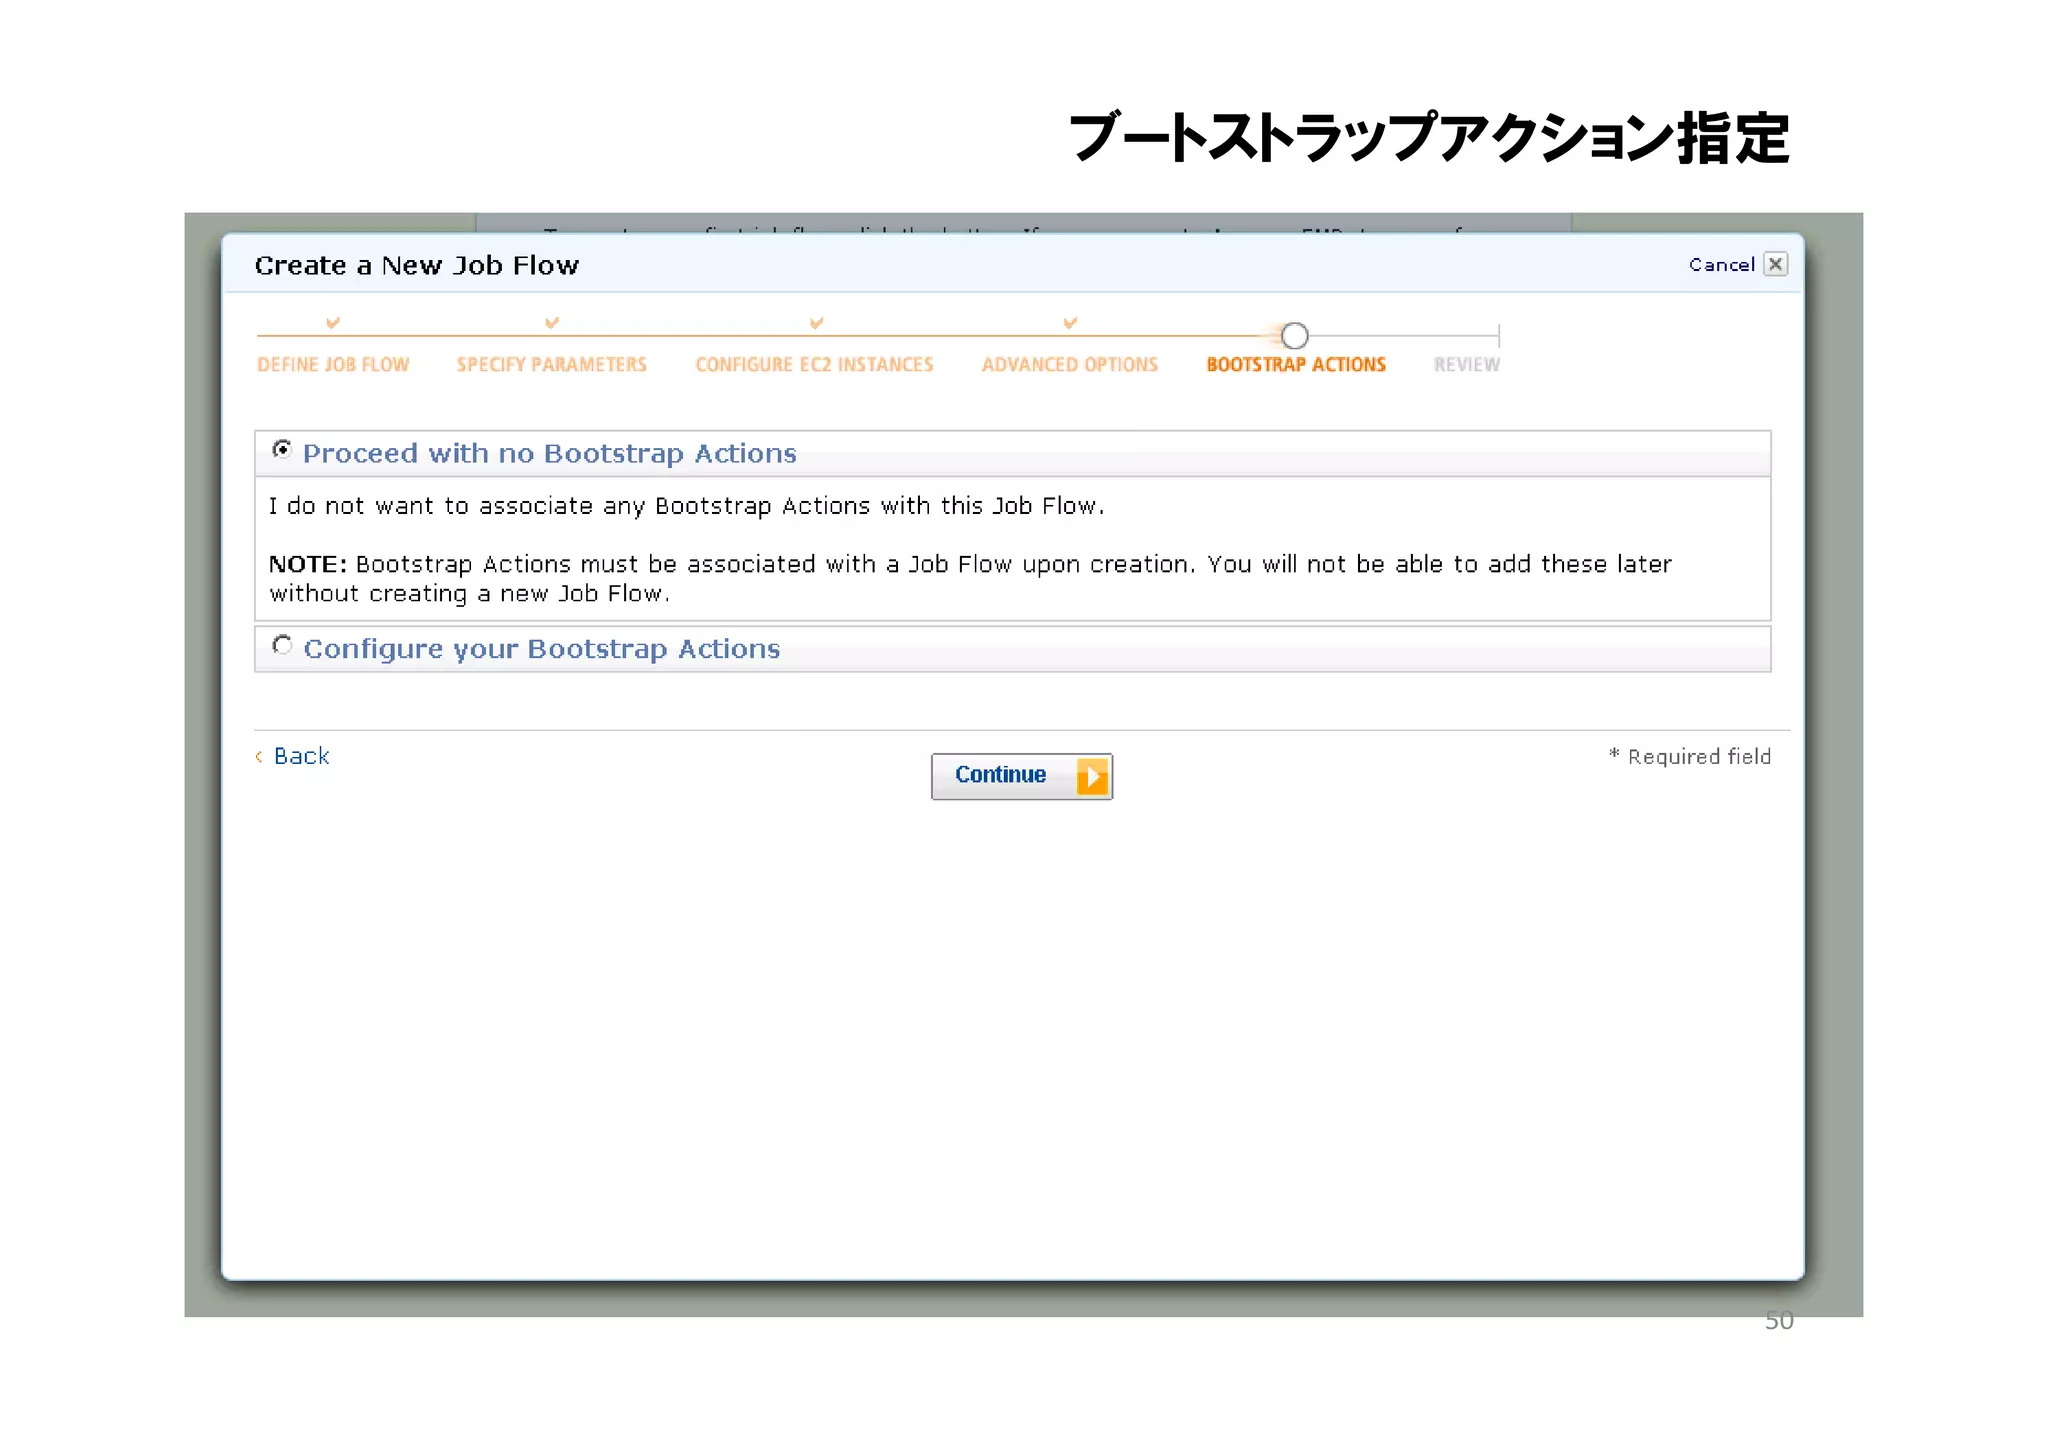Click checkmark above Specify Parameters
The width and height of the screenshot is (2048, 1448).
(551, 323)
